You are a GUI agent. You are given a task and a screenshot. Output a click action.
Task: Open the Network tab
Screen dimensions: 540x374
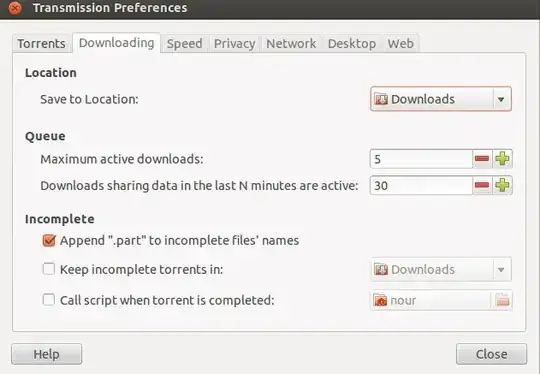click(x=291, y=44)
